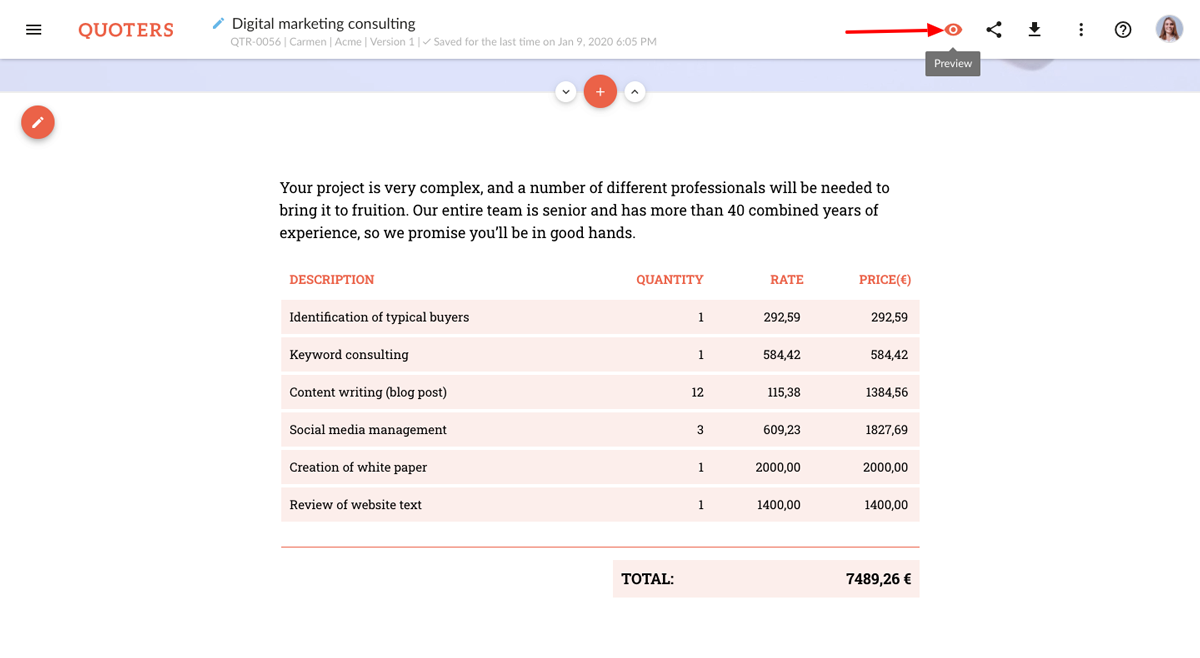Click the red floating edit pencil button
Screen dimensions: 1200x658
pyautogui.click(x=38, y=122)
